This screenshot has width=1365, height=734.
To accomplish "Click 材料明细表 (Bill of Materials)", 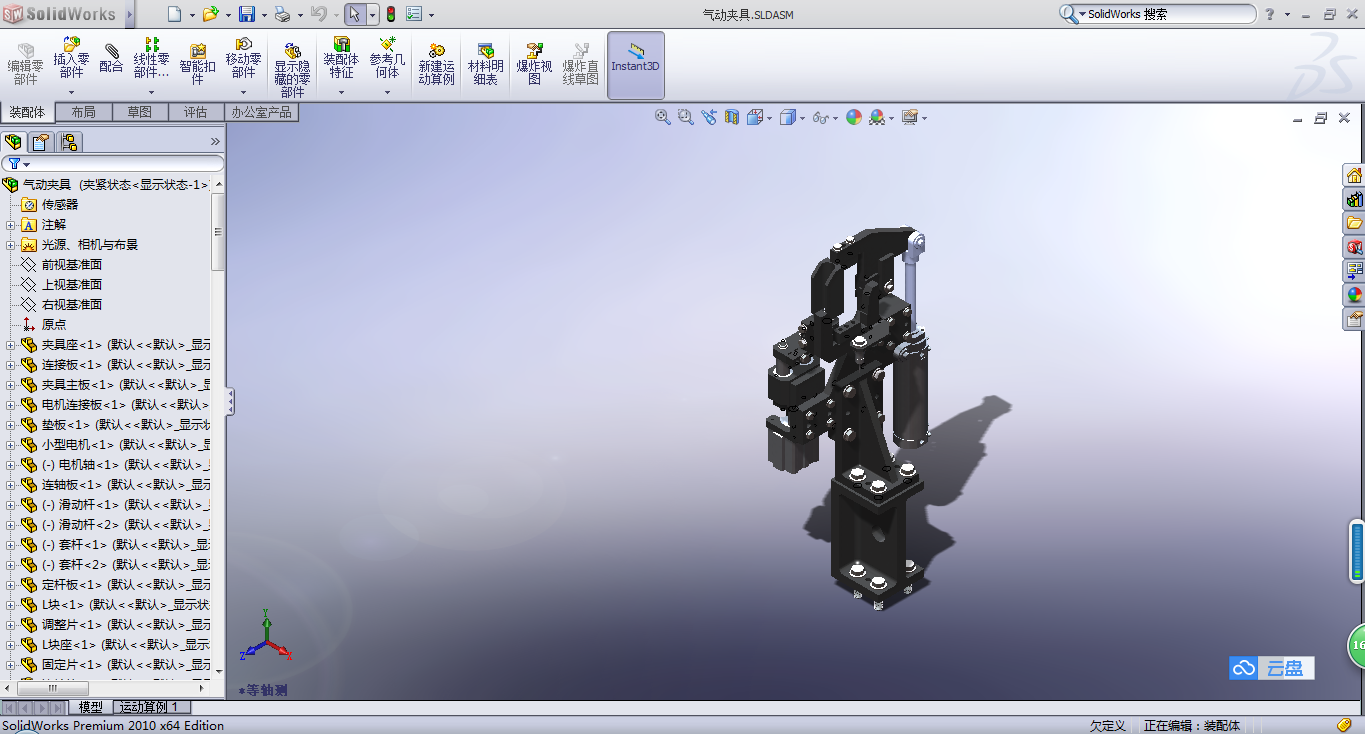I will point(486,65).
